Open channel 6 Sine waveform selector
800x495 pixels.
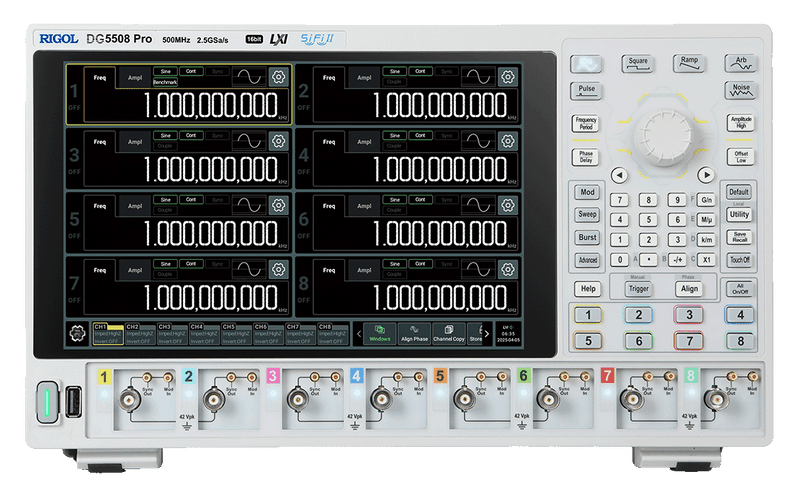click(x=394, y=200)
